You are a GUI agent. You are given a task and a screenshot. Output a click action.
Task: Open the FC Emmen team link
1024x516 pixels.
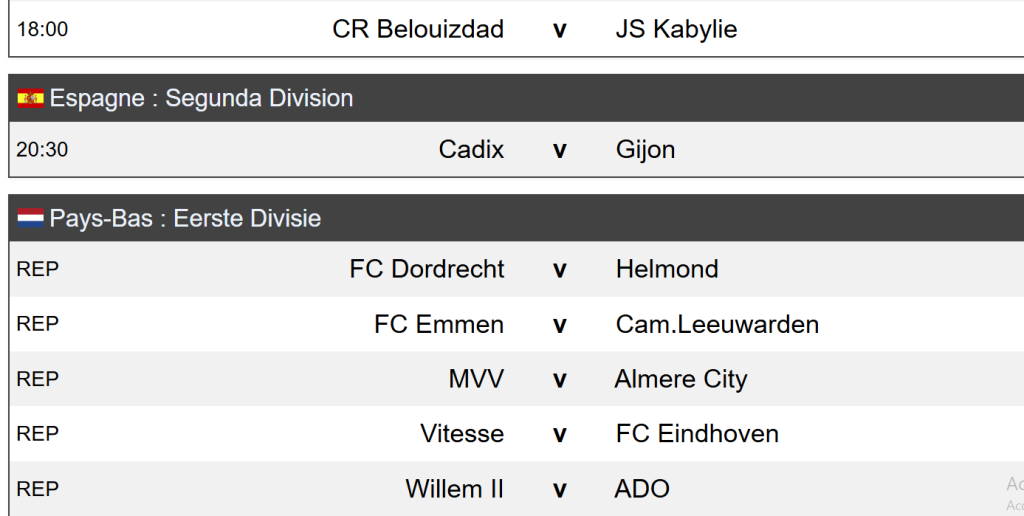tap(439, 324)
